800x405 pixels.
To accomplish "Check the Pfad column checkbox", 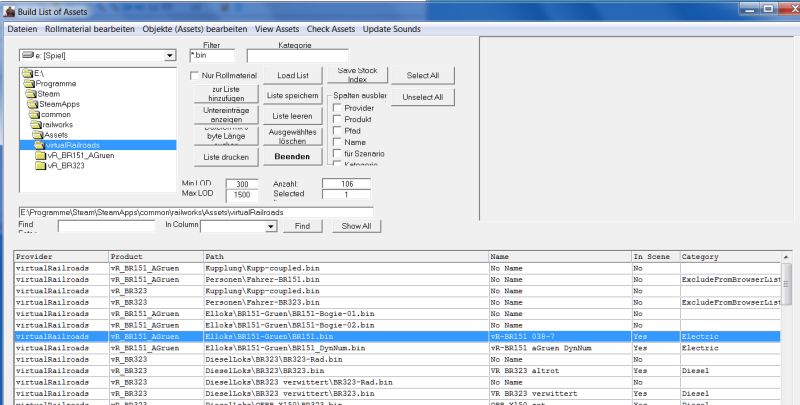I will point(338,130).
